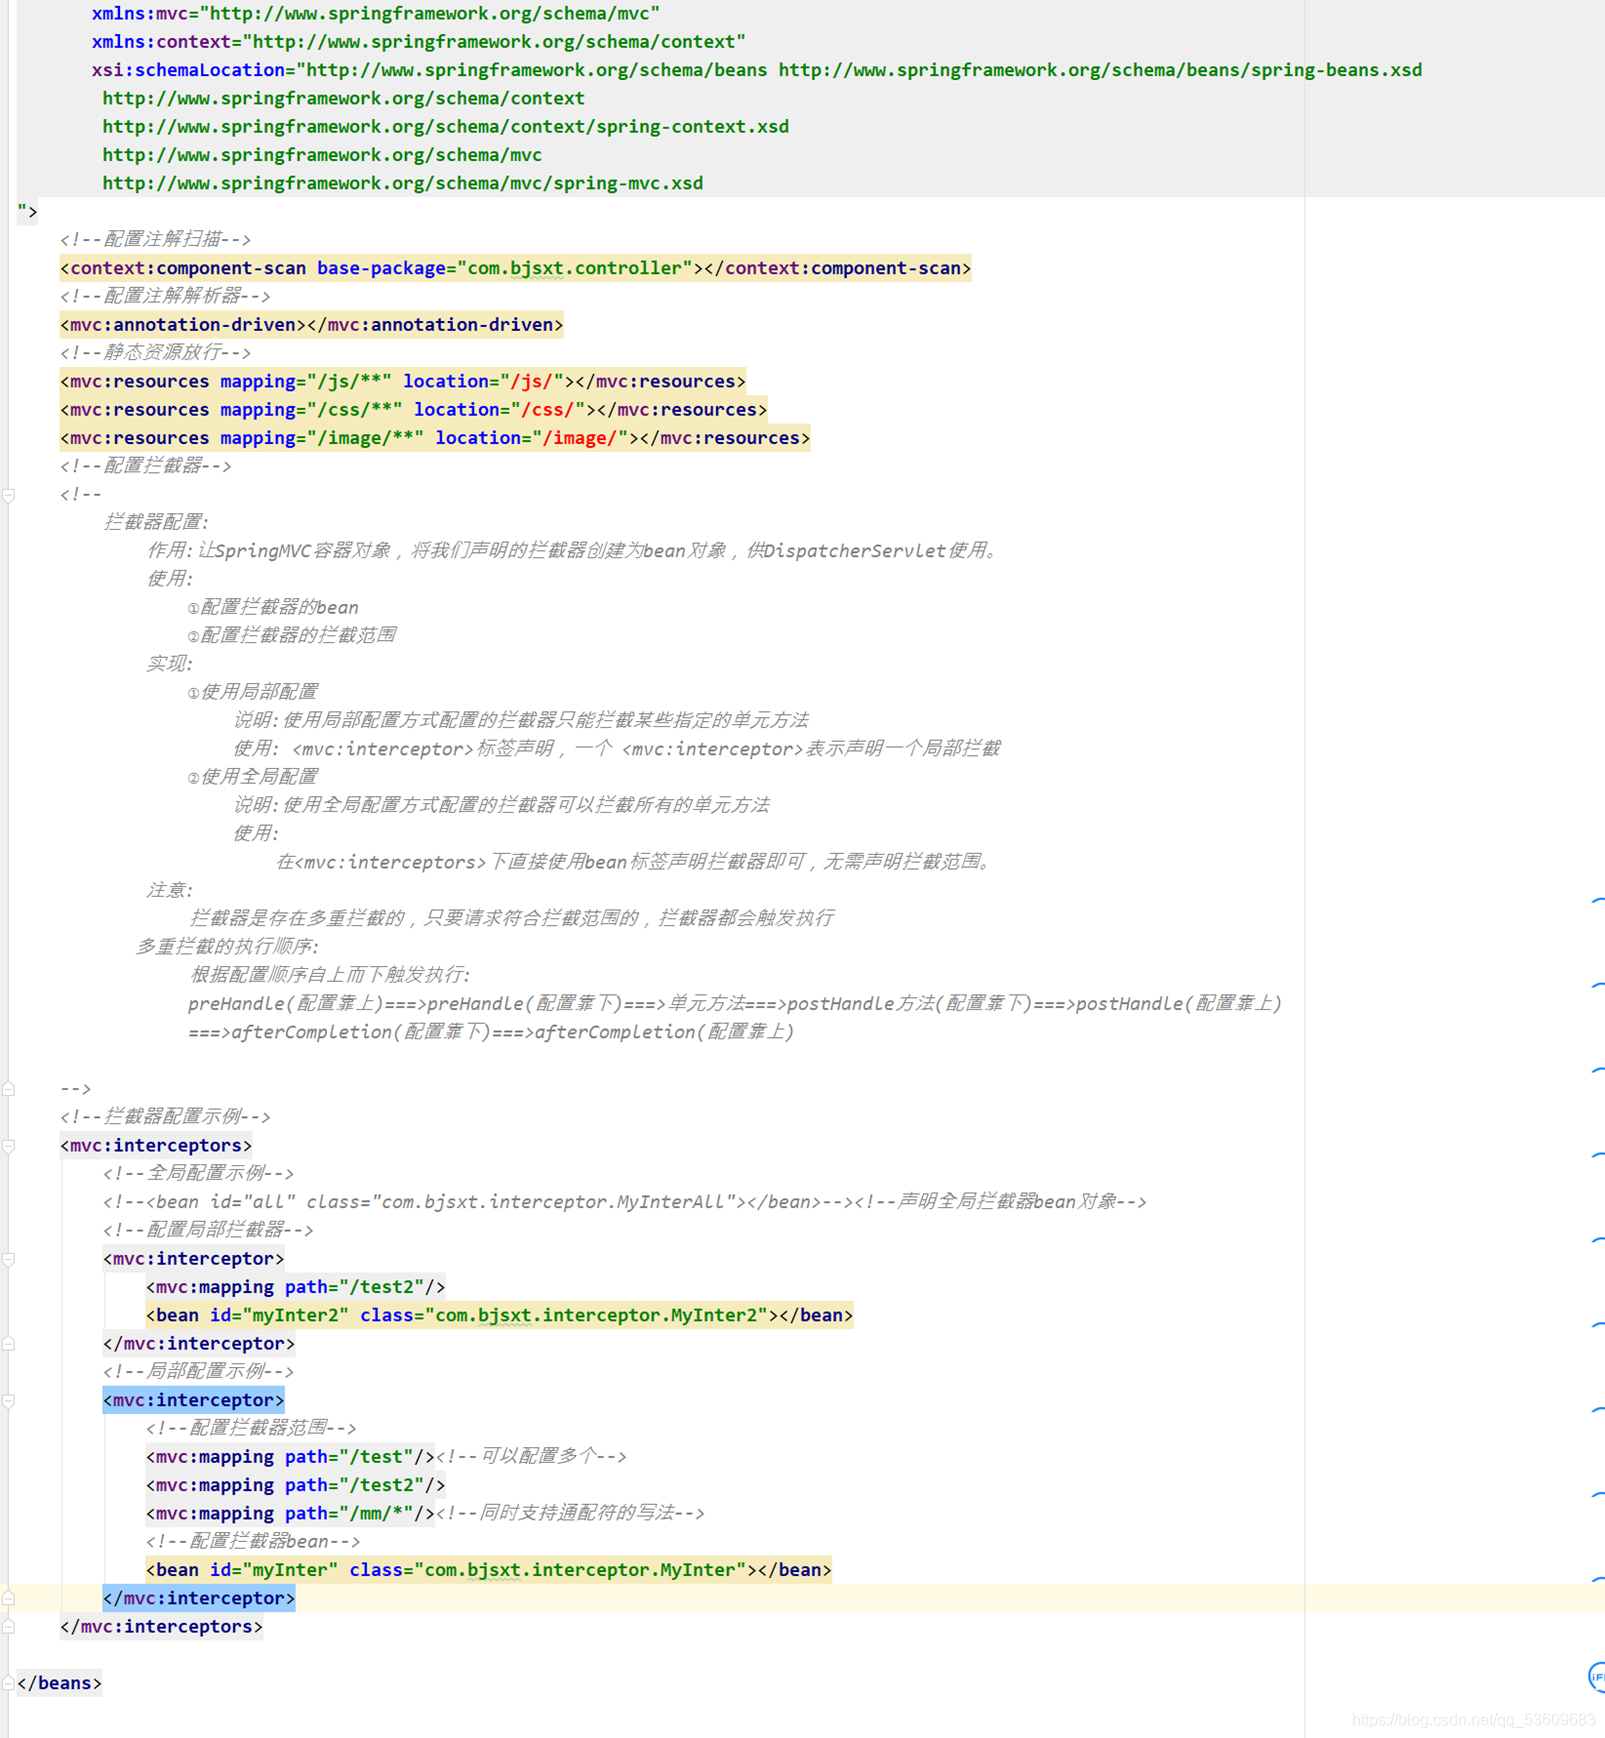Collapse the multi-line interceptor comment block fold marker

coord(8,495)
